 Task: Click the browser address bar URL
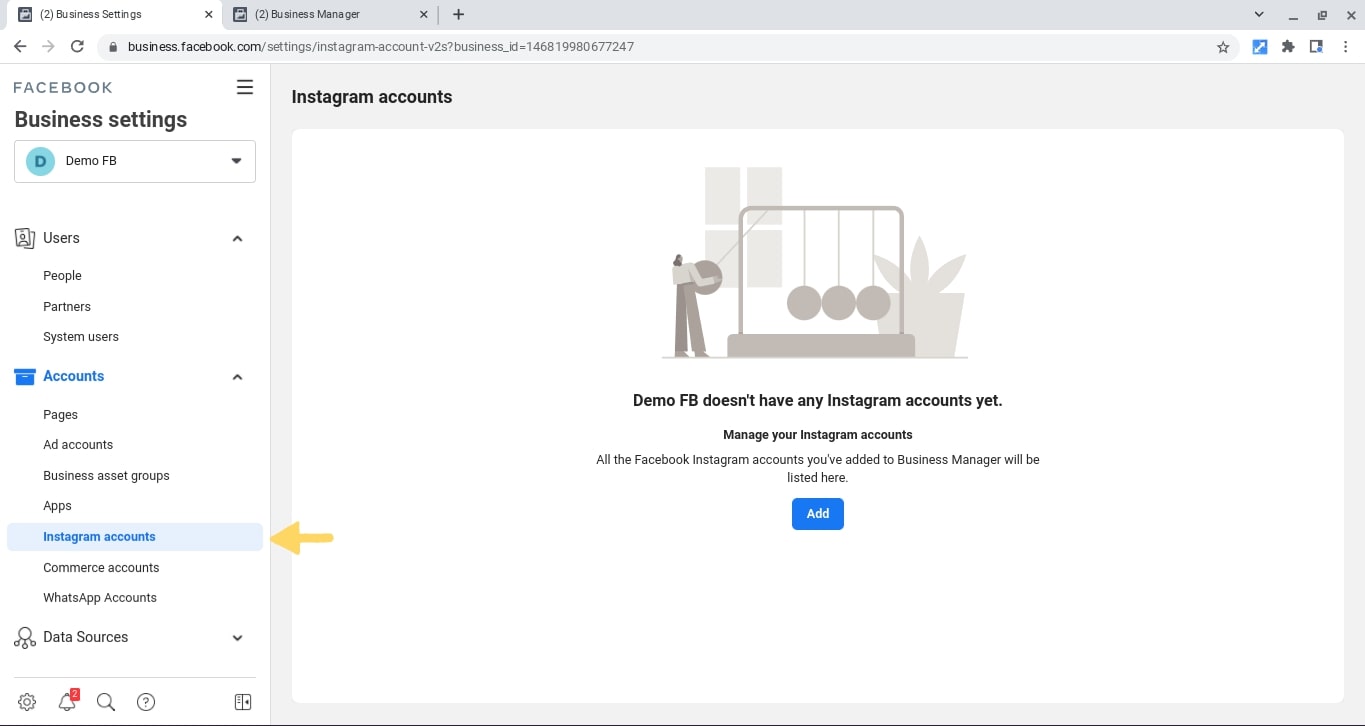click(380, 47)
